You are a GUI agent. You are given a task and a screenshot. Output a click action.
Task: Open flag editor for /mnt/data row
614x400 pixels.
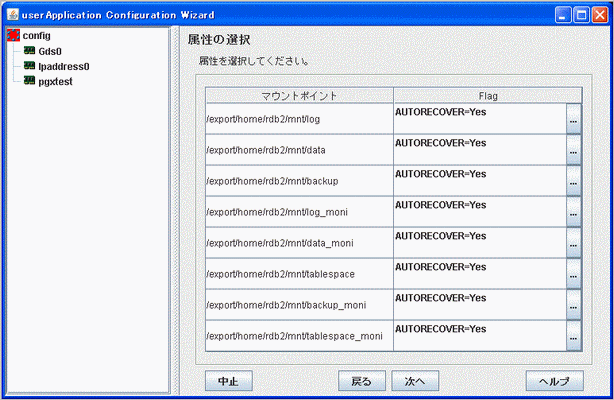(x=573, y=150)
